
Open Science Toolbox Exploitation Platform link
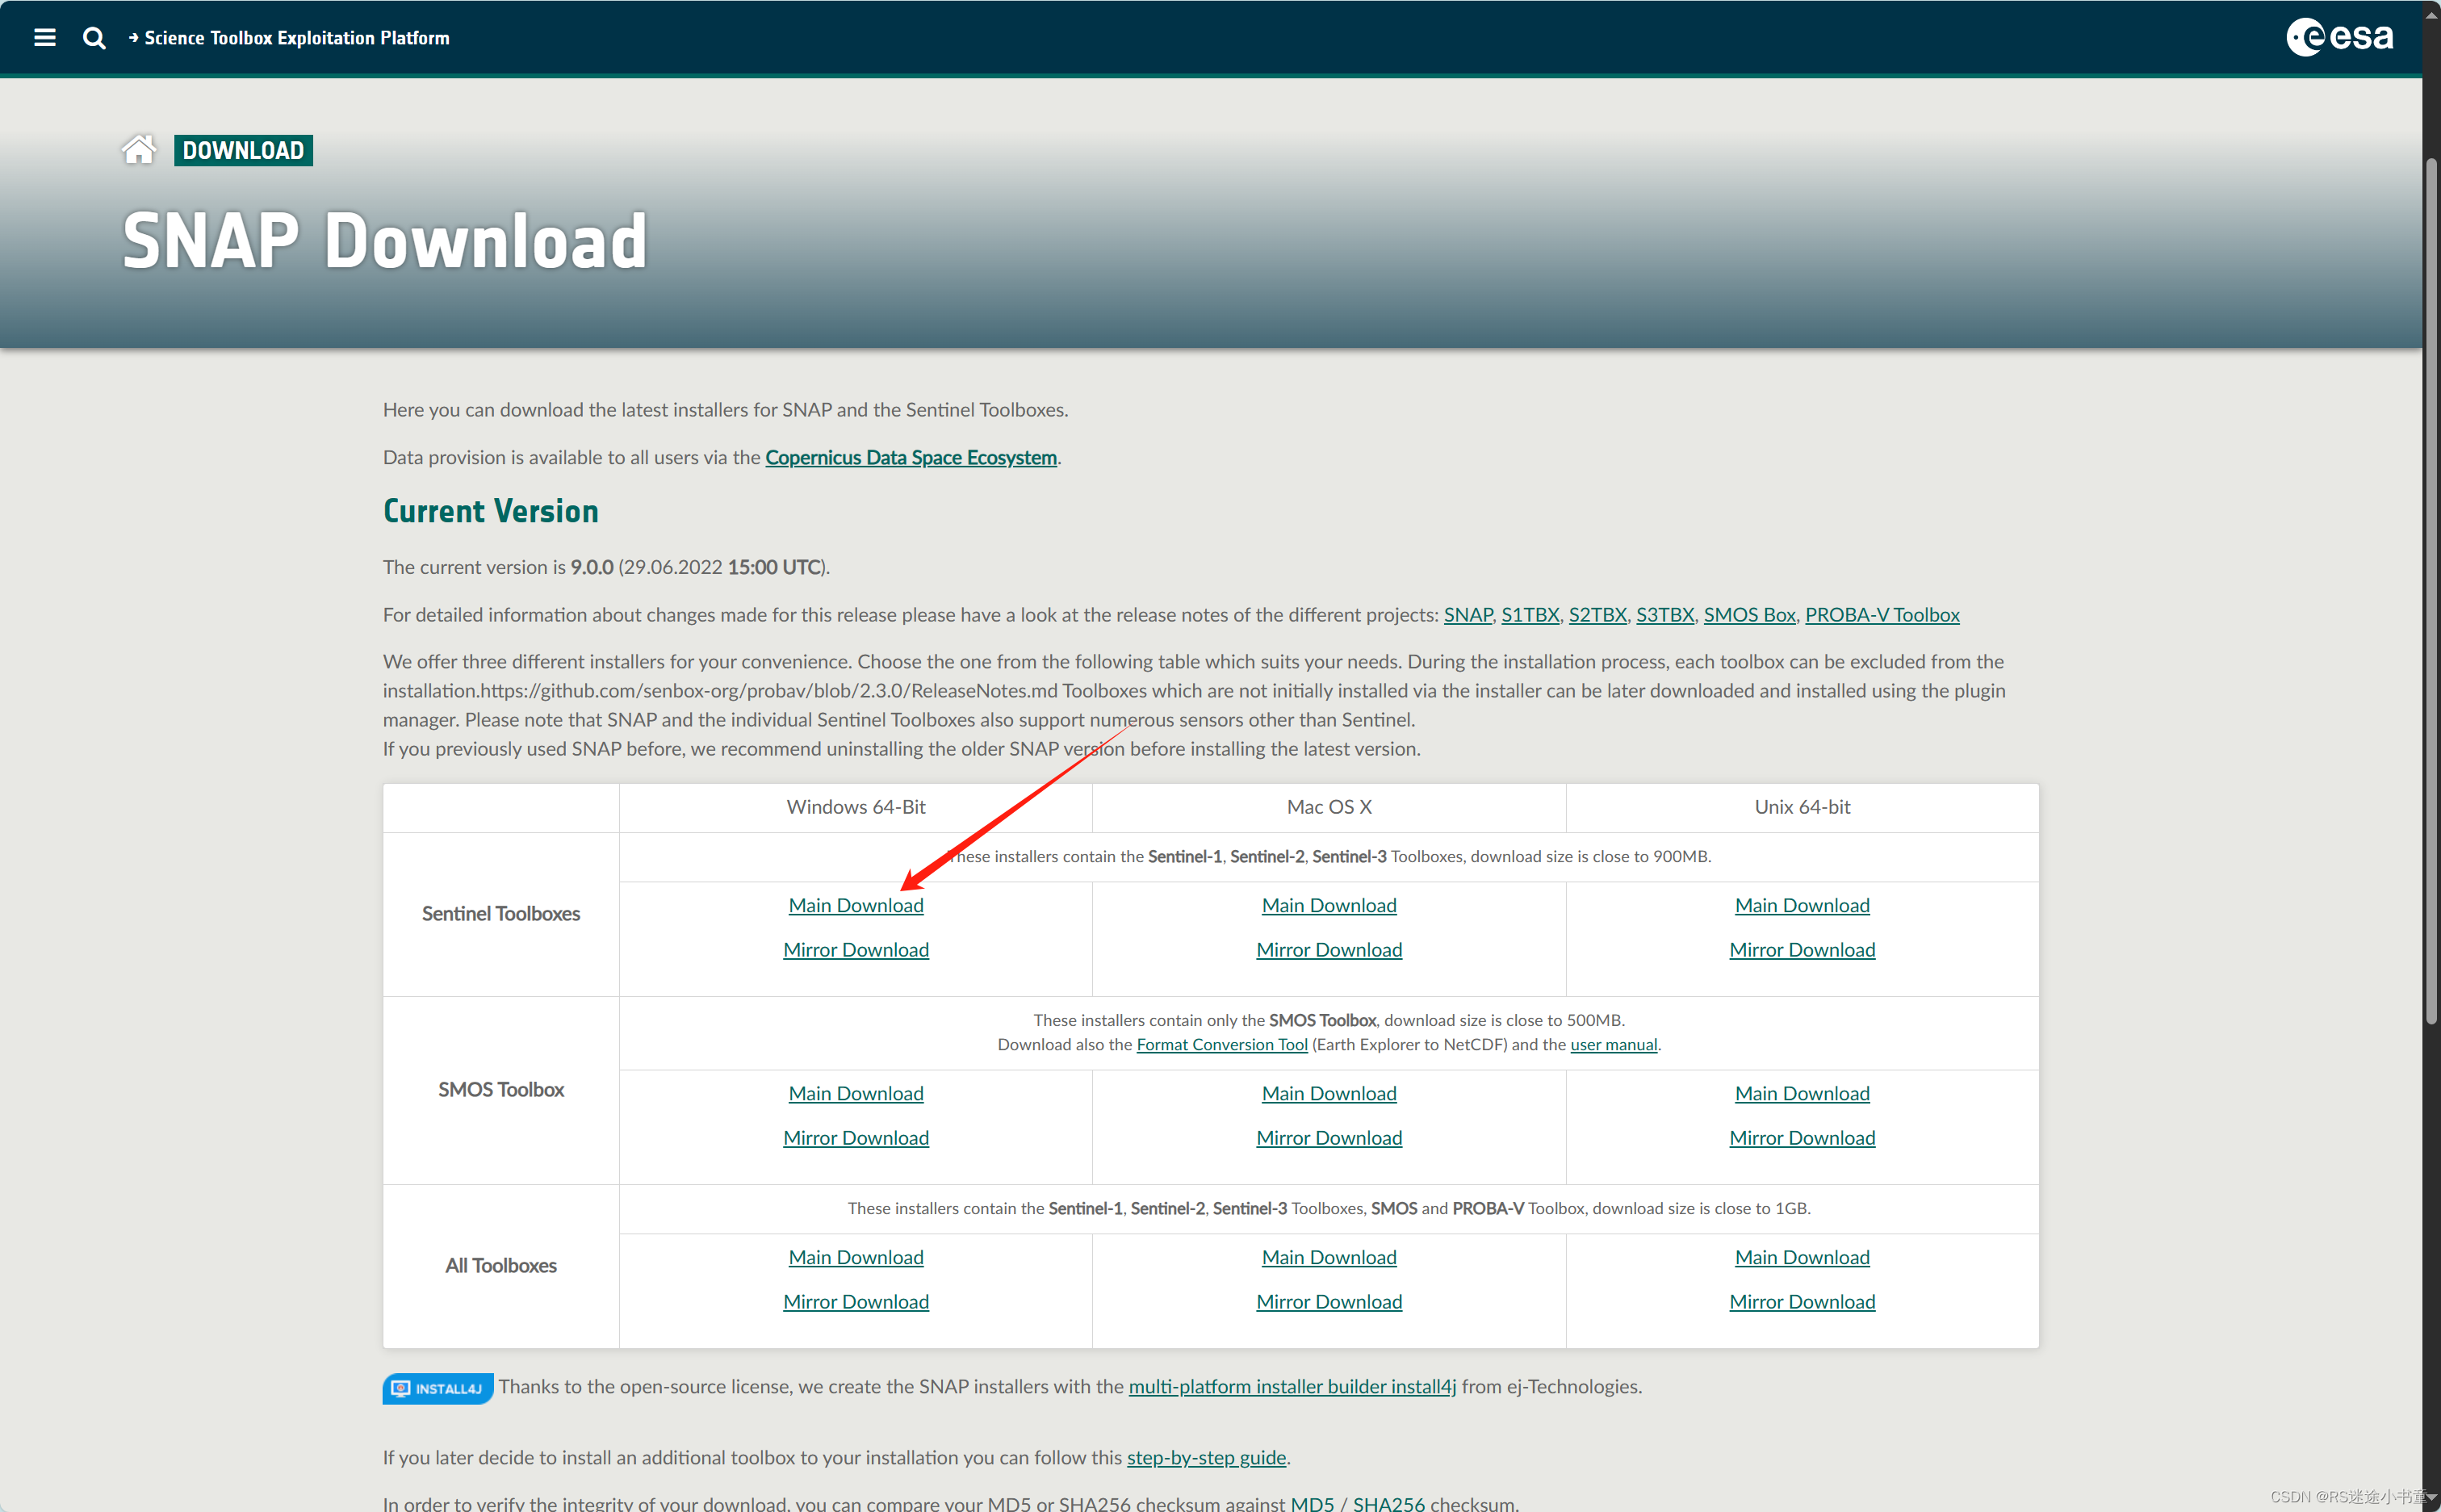[296, 38]
